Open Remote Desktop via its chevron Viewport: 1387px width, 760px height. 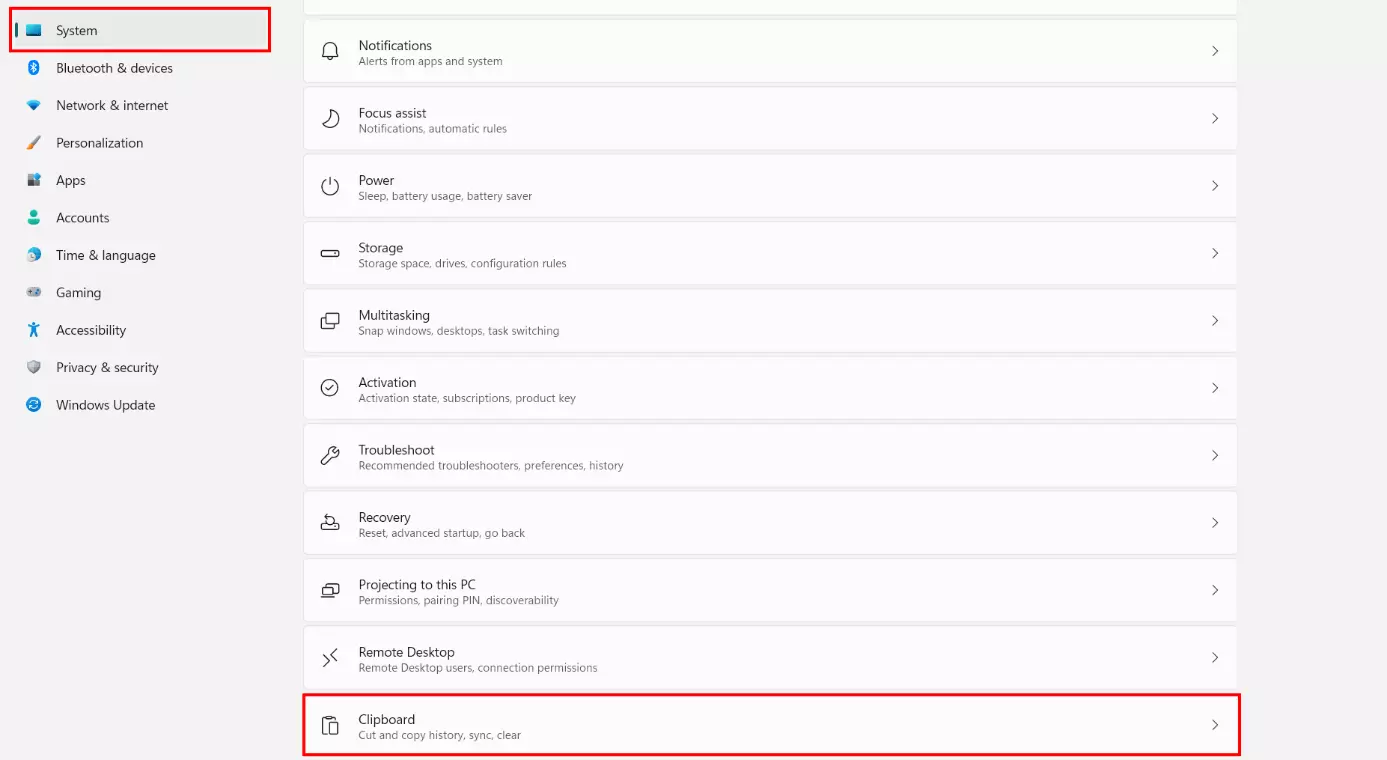(1215, 658)
